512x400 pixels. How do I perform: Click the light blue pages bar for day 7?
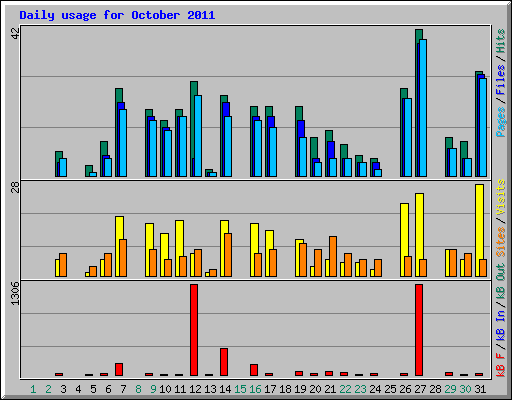(x=123, y=143)
